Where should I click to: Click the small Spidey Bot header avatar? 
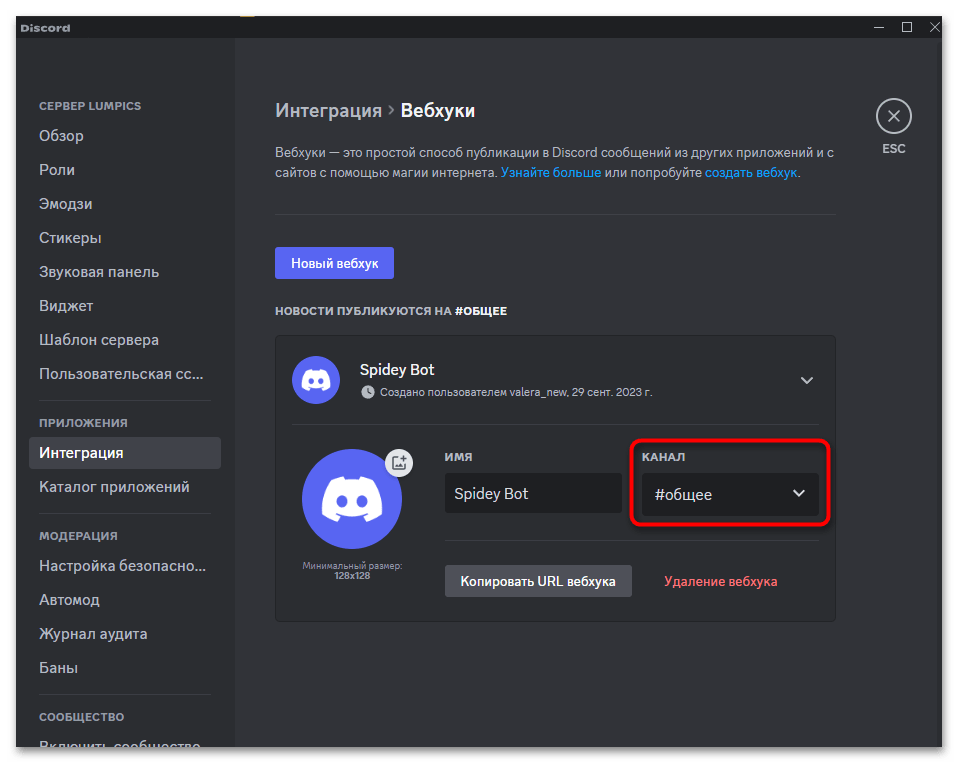pos(316,380)
